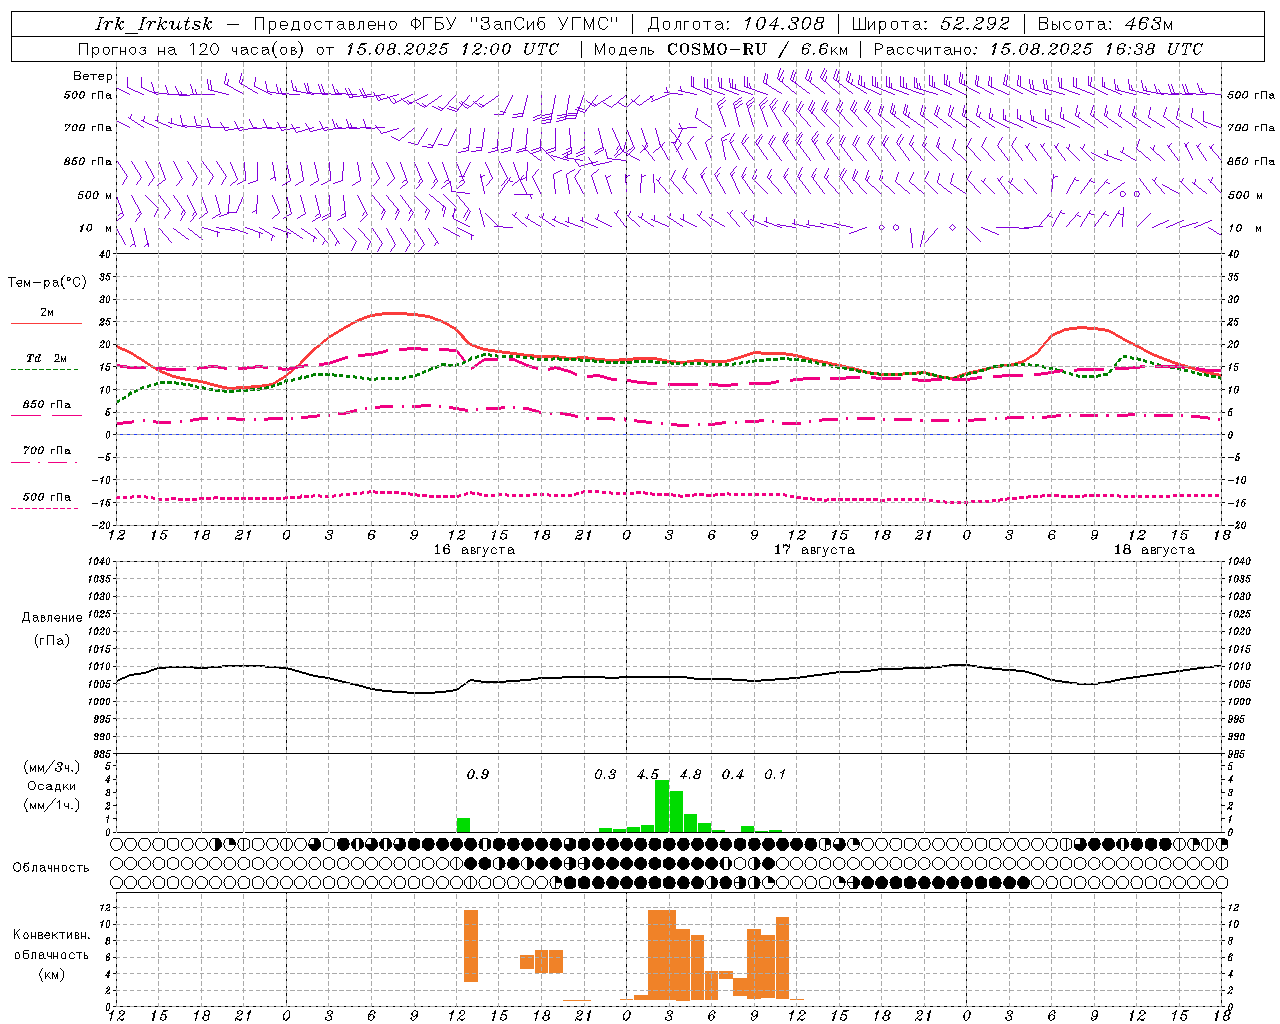
Task: Click the 0.3 precipitation total value
Action: pos(605,775)
